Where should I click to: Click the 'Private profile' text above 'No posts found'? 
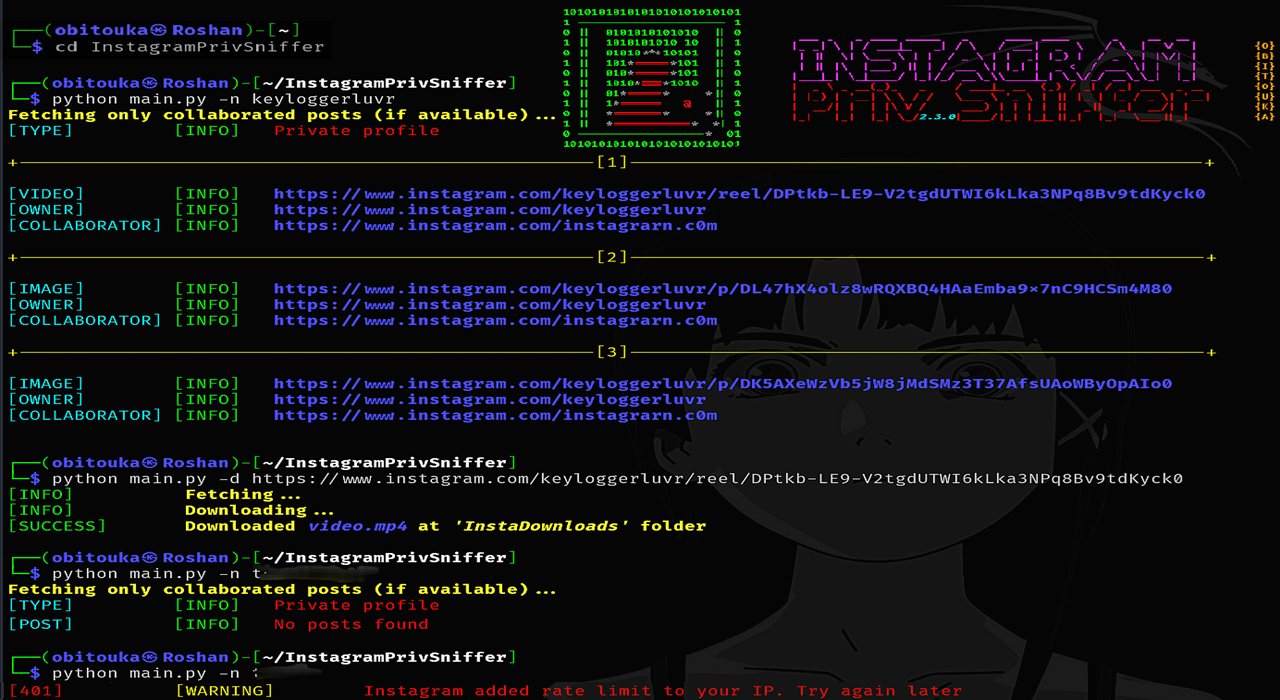click(357, 605)
